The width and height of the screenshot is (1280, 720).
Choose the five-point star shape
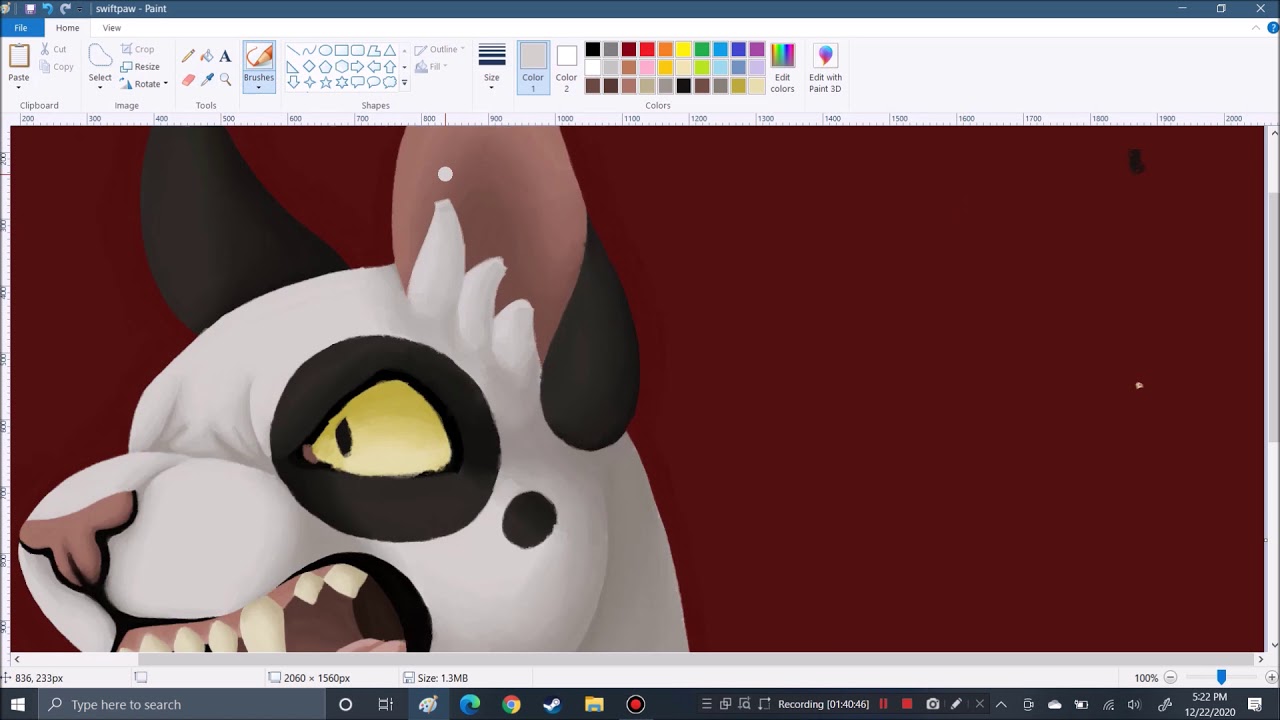(x=325, y=82)
